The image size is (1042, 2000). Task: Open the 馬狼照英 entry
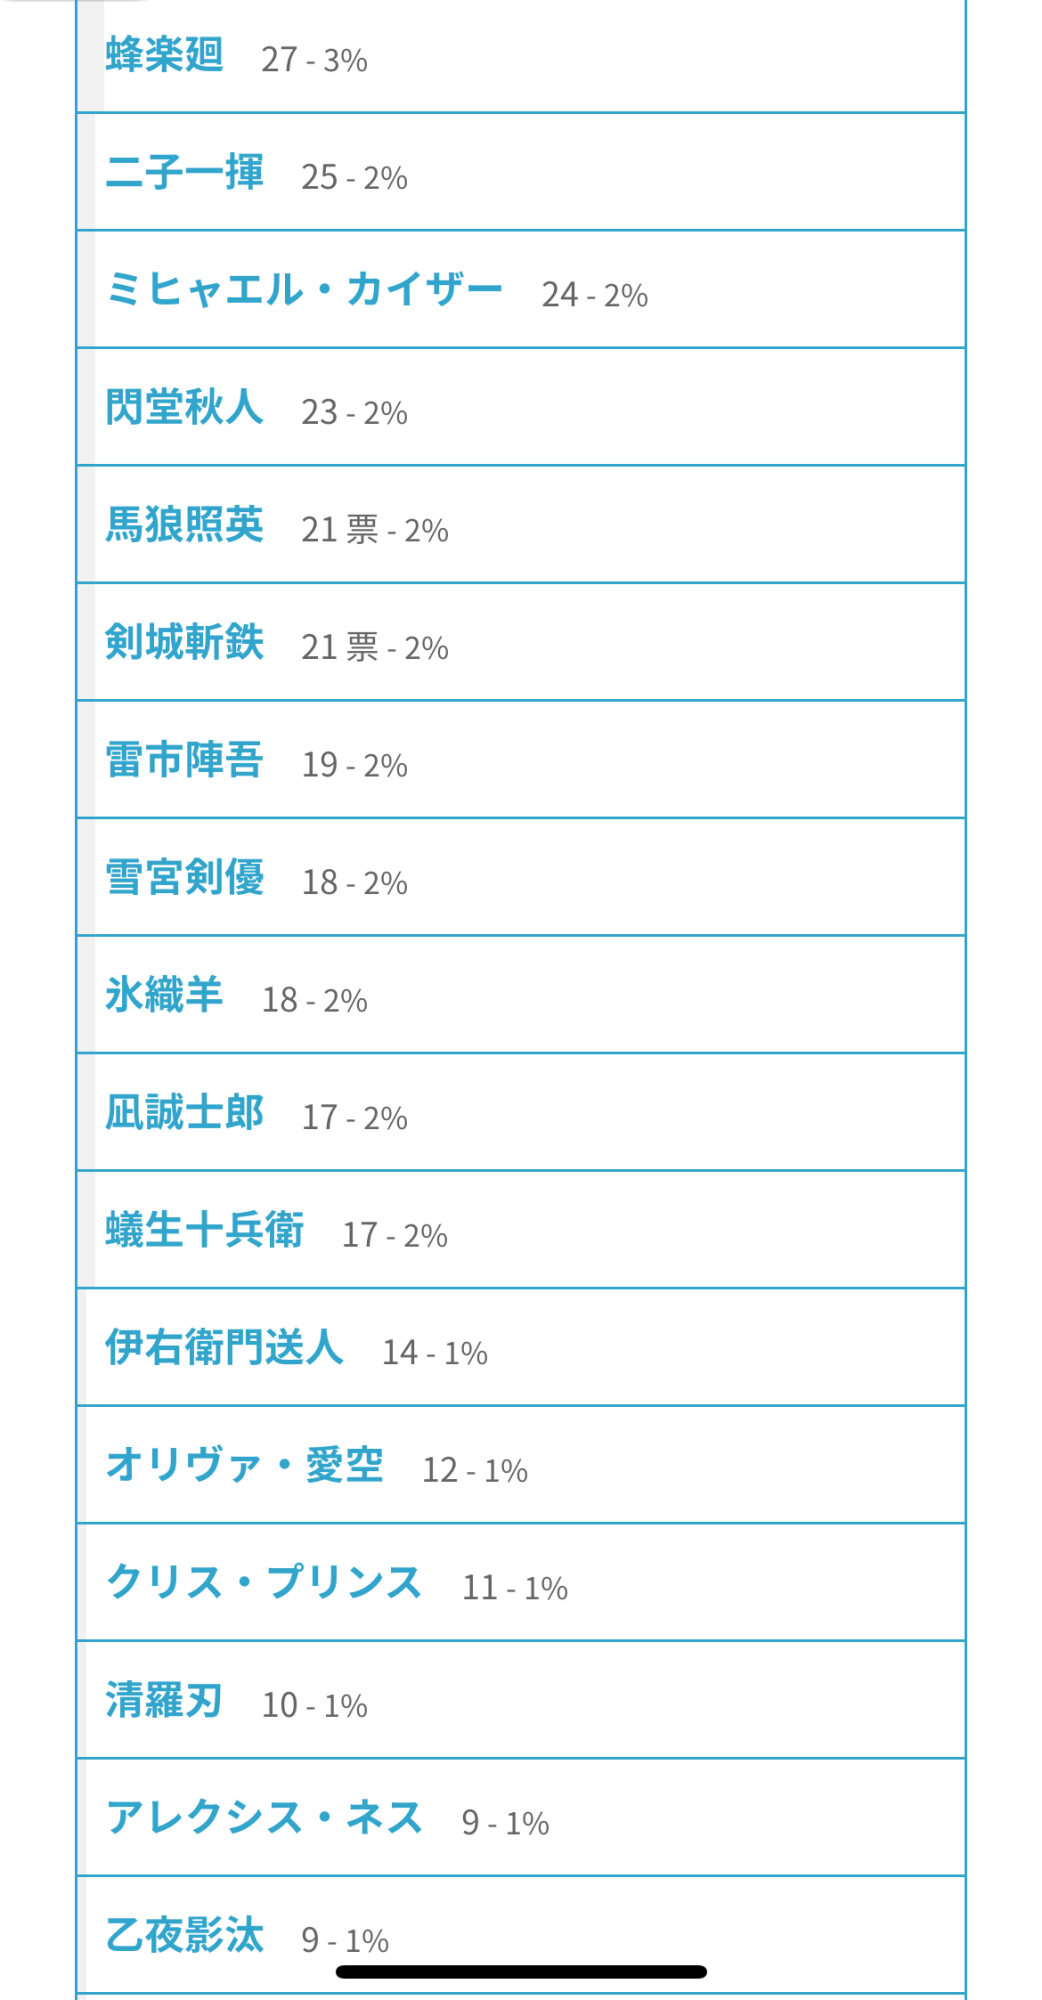click(x=184, y=525)
